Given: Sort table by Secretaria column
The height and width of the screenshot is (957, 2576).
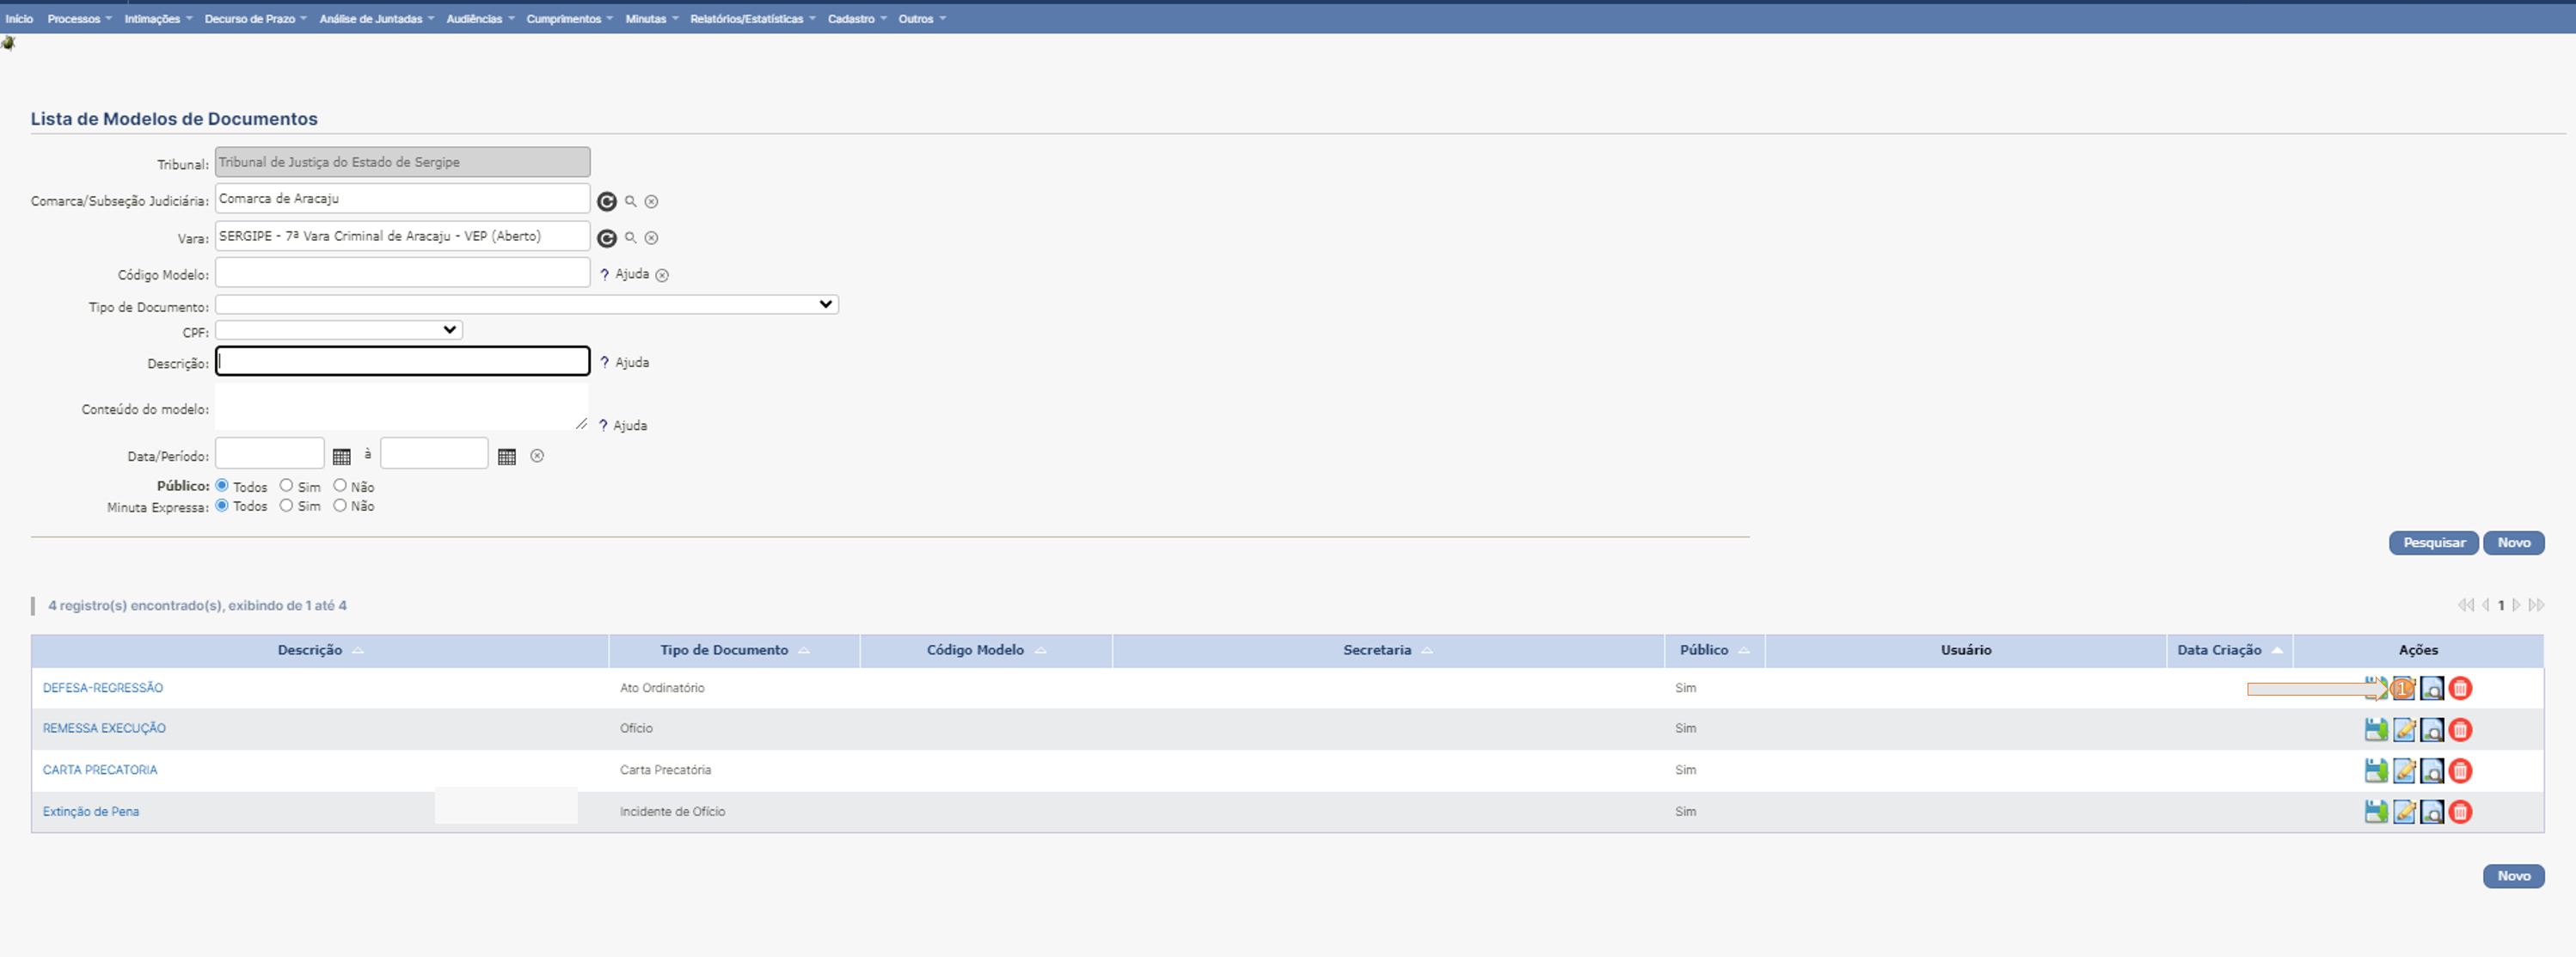Looking at the screenshot, I should click(x=1388, y=650).
